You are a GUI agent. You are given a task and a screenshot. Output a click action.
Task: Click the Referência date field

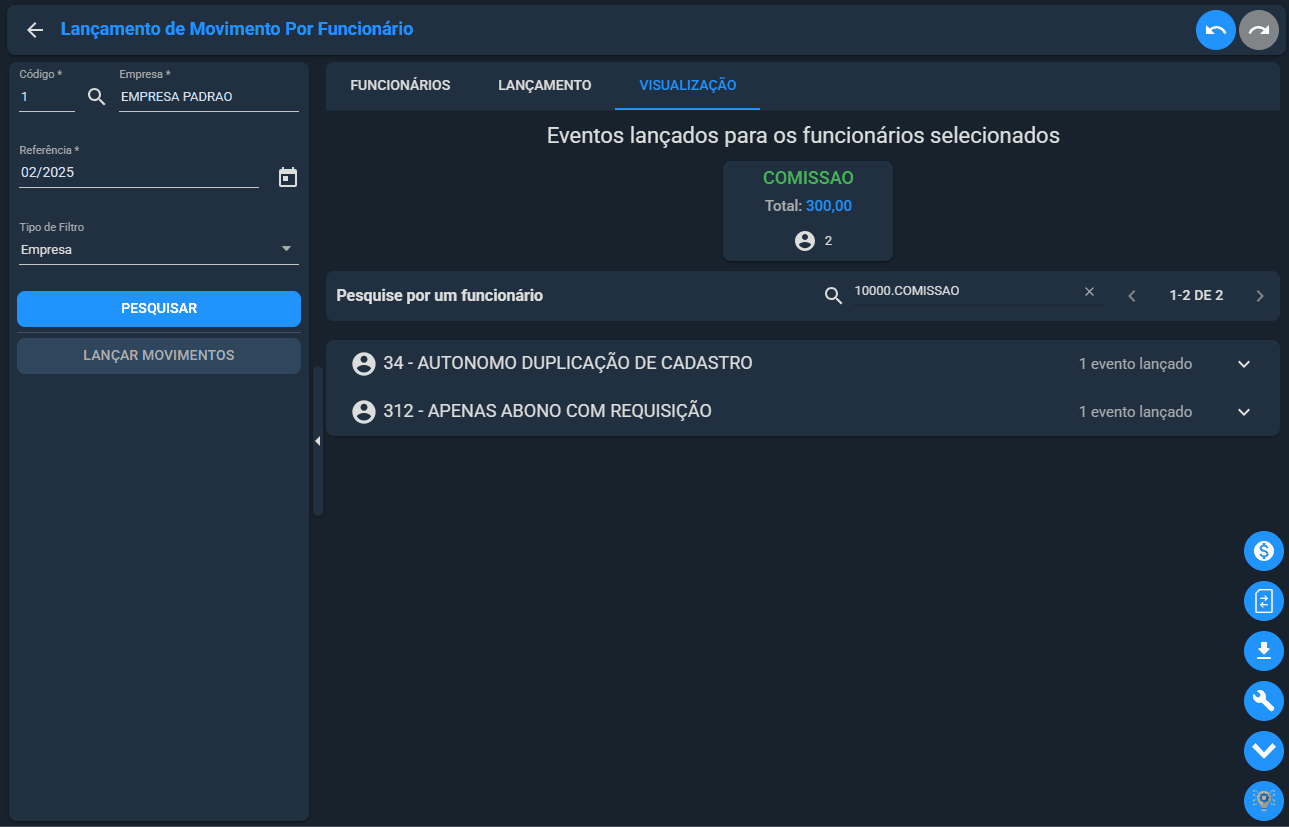click(x=139, y=173)
